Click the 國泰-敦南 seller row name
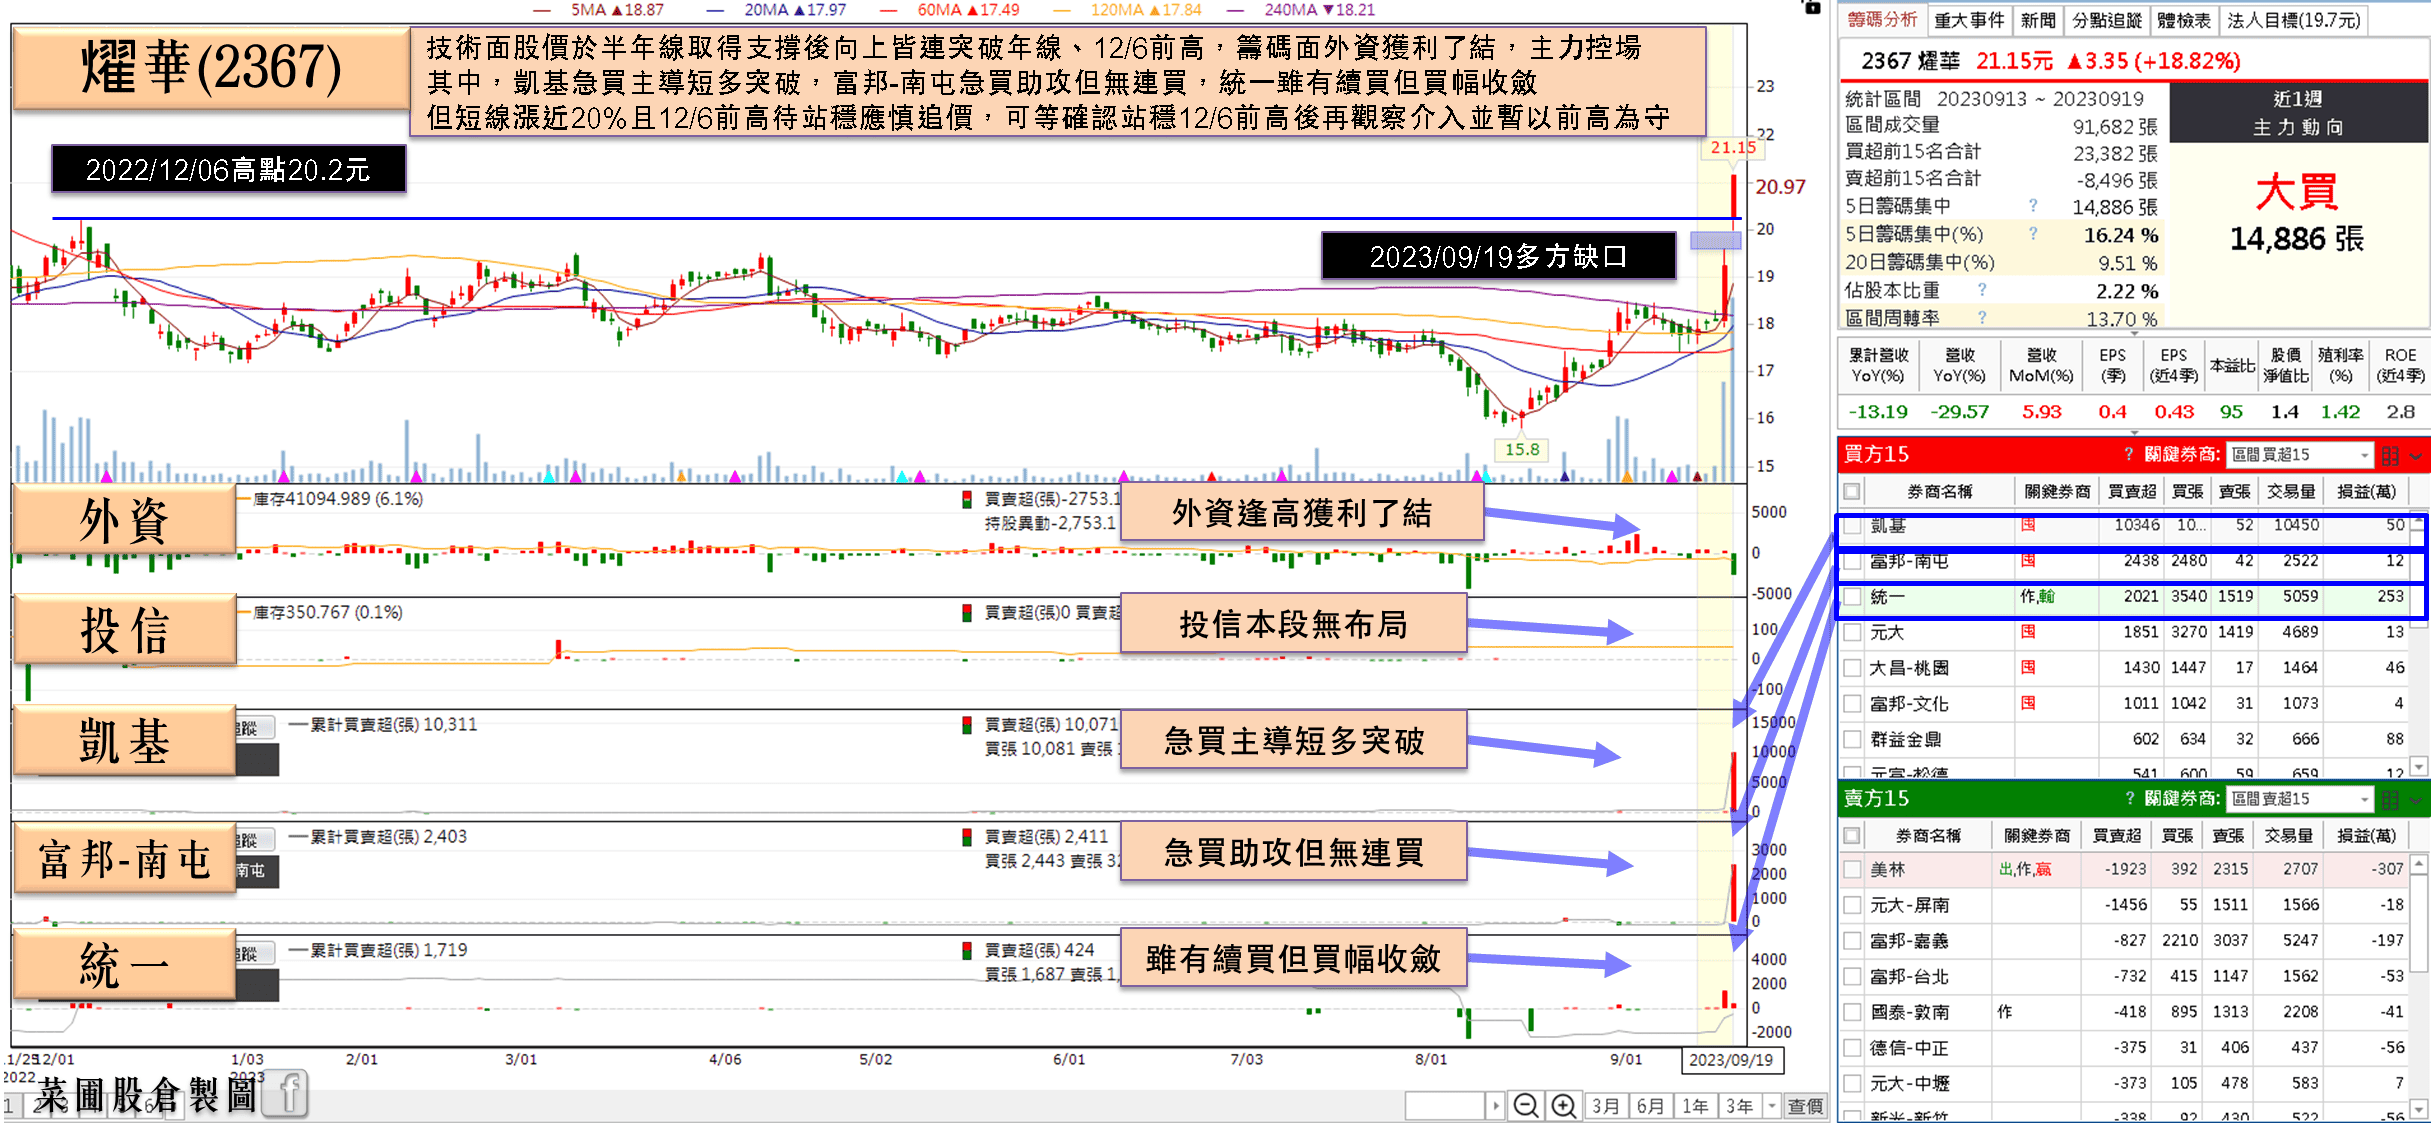 tap(1909, 1012)
